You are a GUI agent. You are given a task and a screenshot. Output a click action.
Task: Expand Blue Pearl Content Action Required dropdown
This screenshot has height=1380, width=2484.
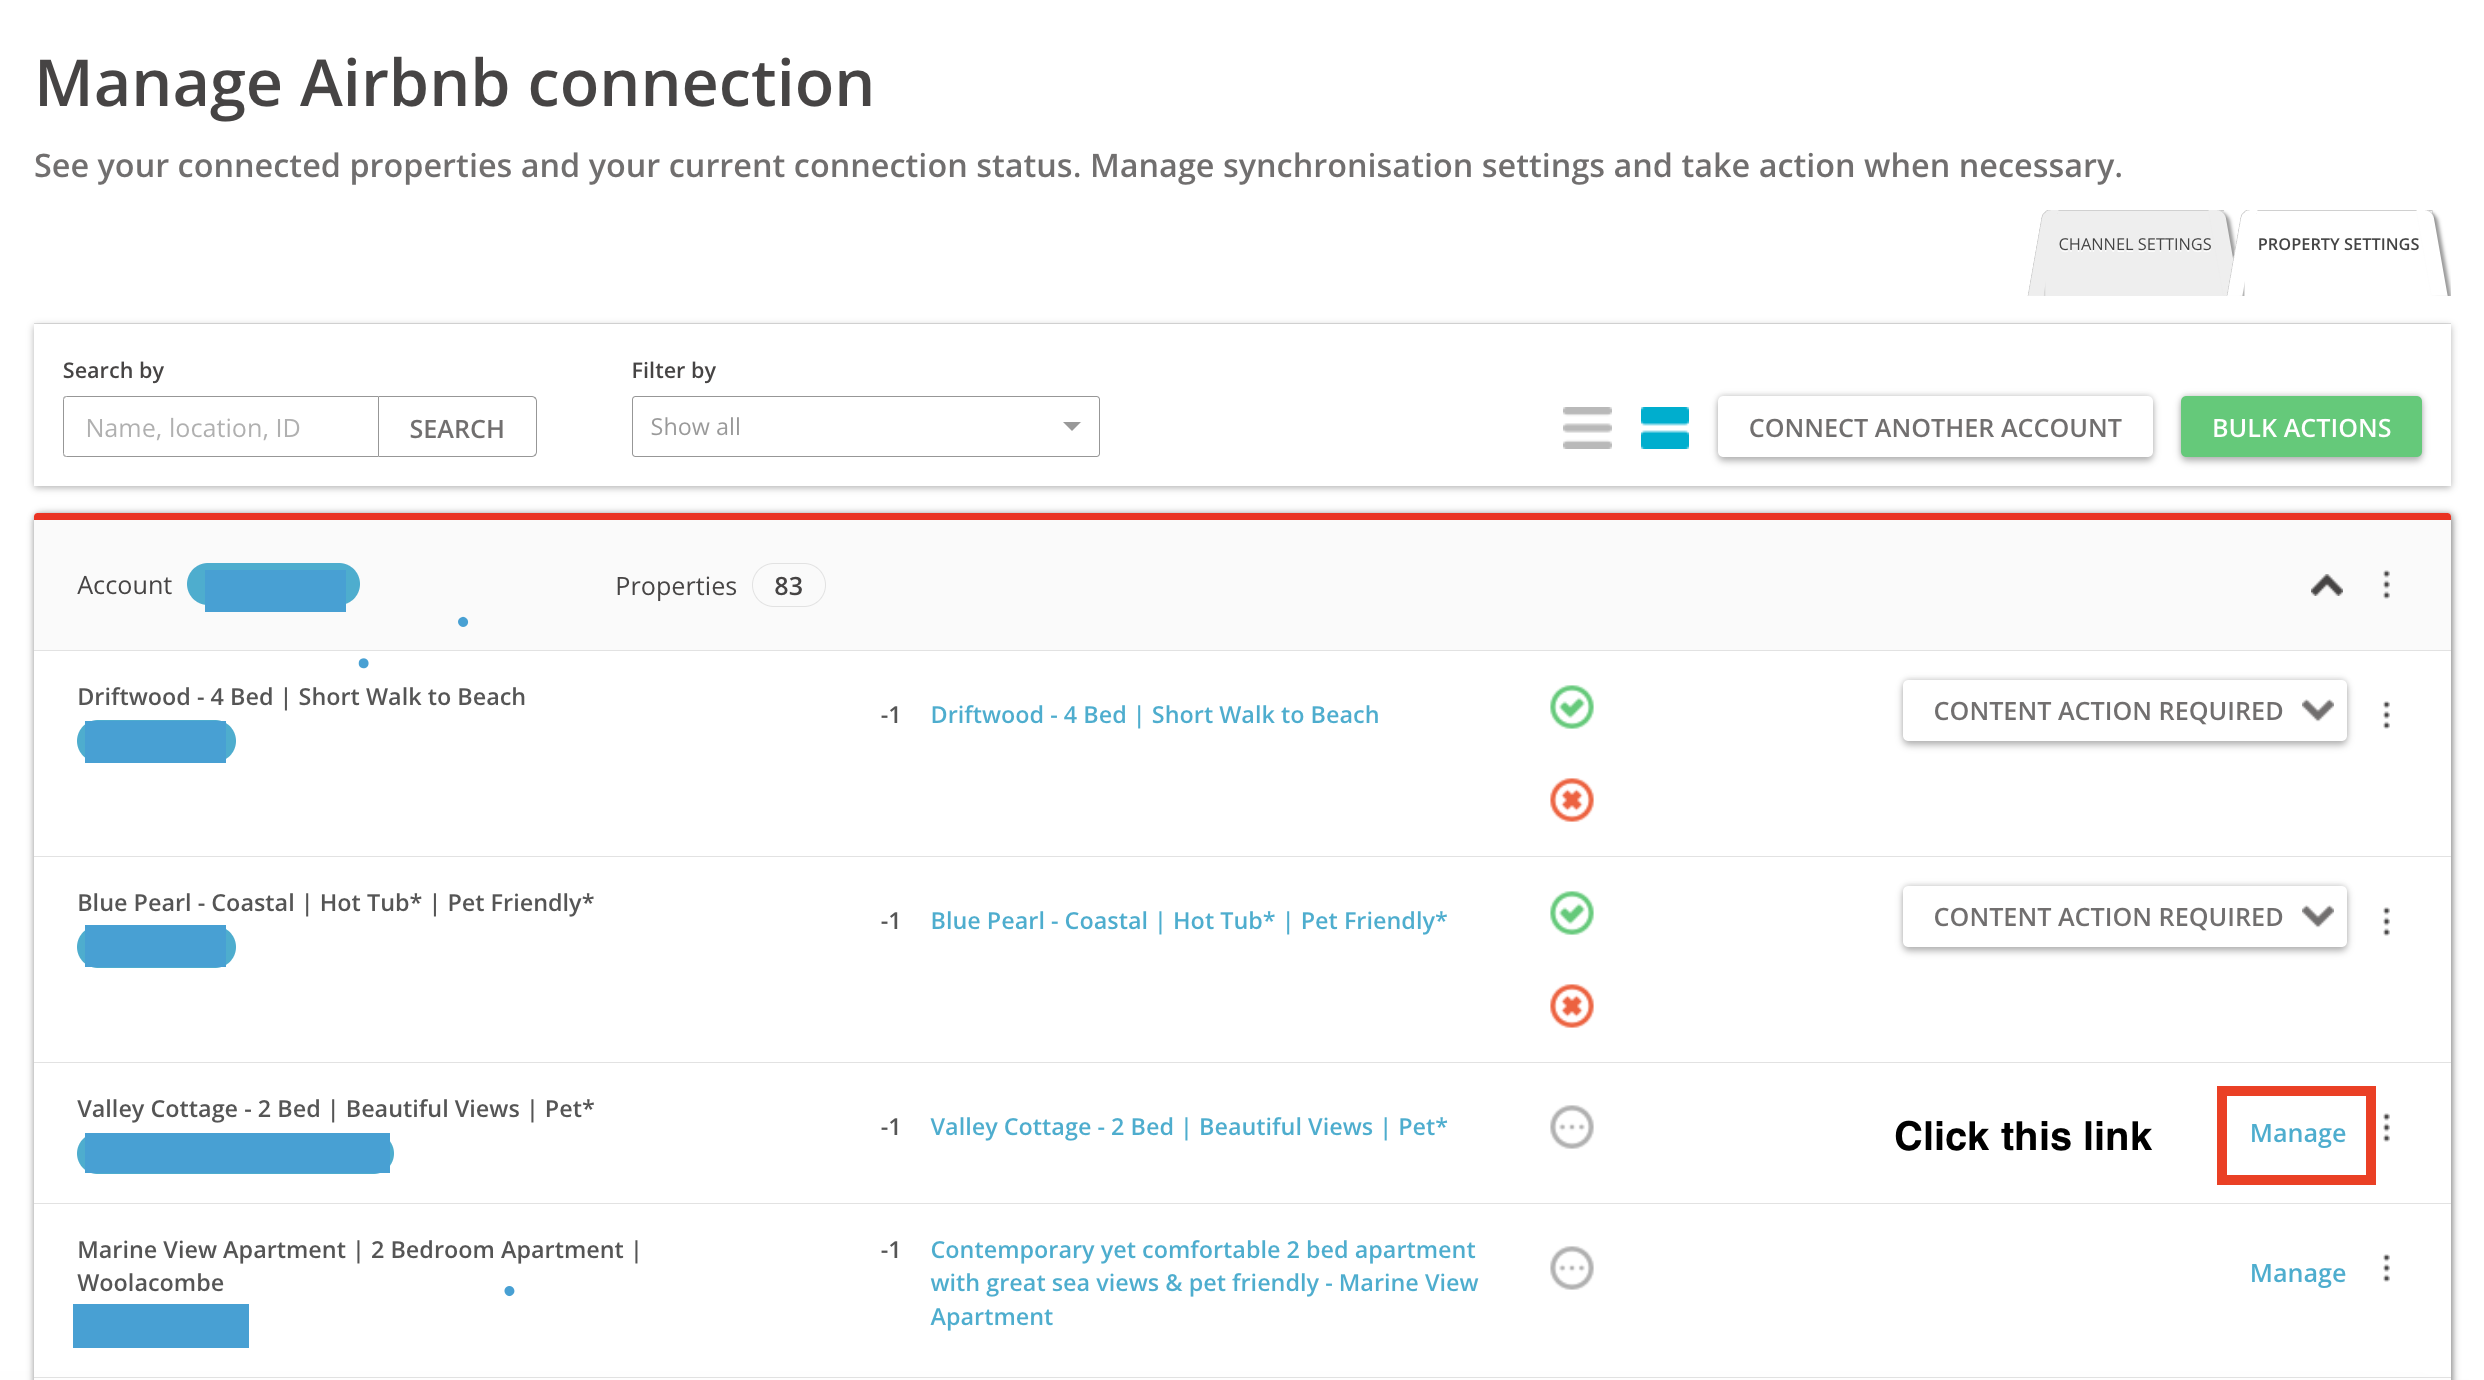[2124, 917]
